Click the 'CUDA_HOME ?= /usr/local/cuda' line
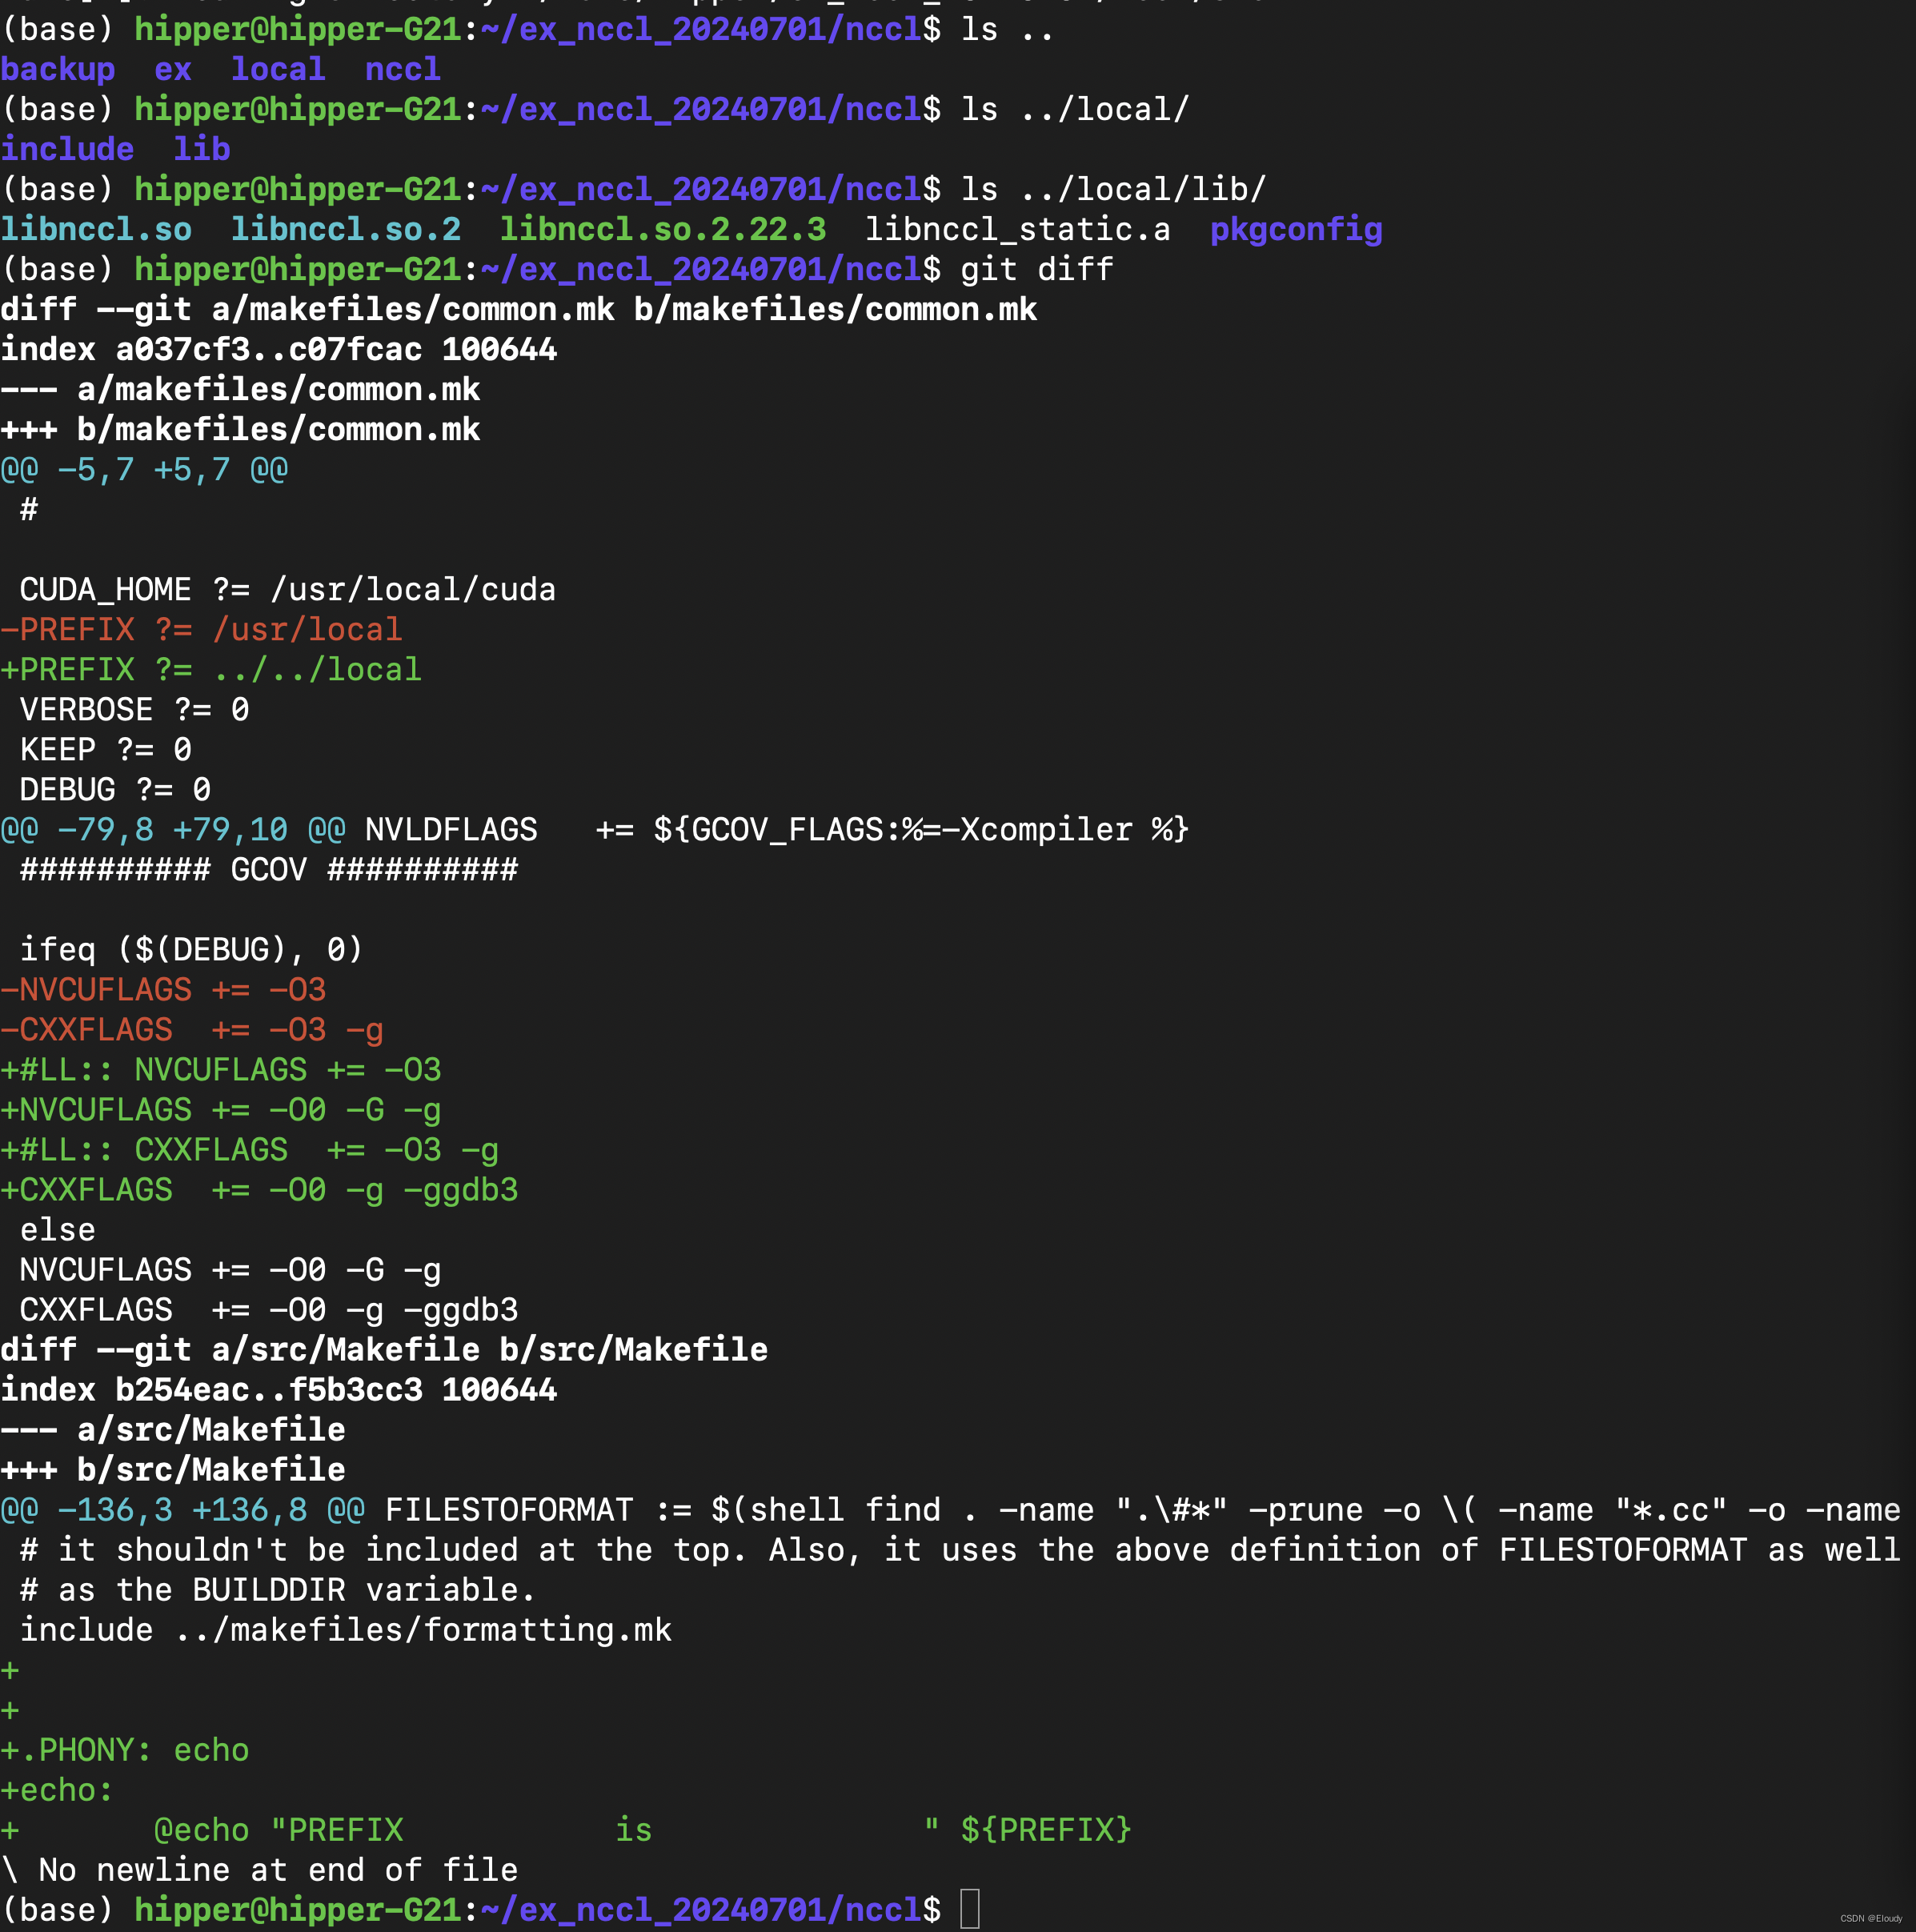Screen dimensions: 1916x1932 click(287, 589)
